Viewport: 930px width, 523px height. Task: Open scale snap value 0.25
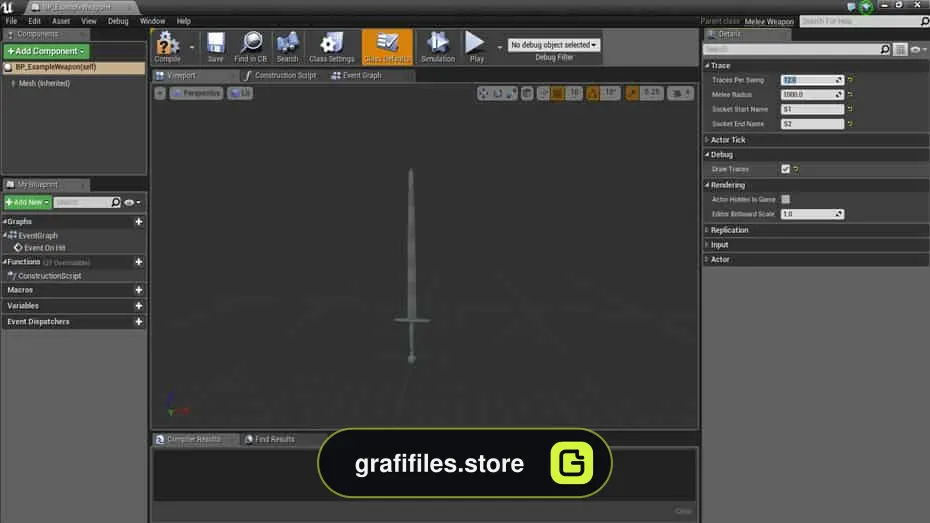[652, 93]
